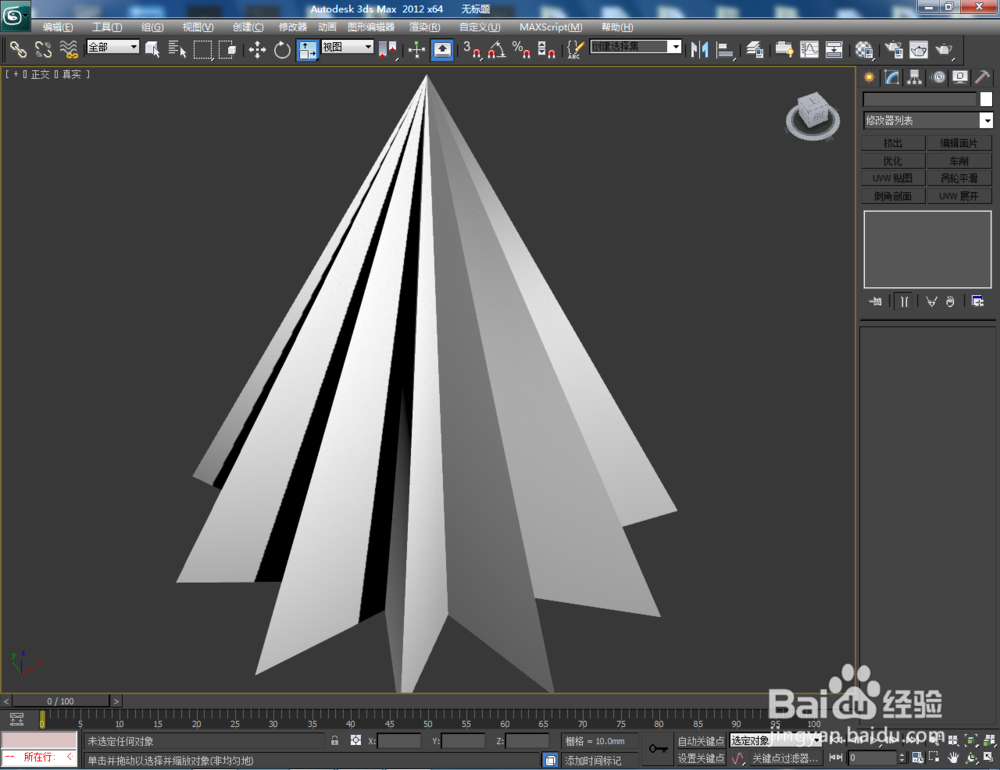Click the Unlink Selection tool
This screenshot has width=1000, height=770.
click(43, 50)
